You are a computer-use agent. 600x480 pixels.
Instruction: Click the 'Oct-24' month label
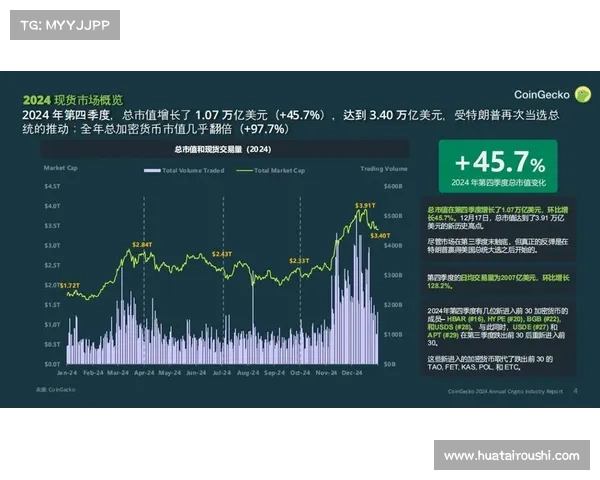pos(300,372)
